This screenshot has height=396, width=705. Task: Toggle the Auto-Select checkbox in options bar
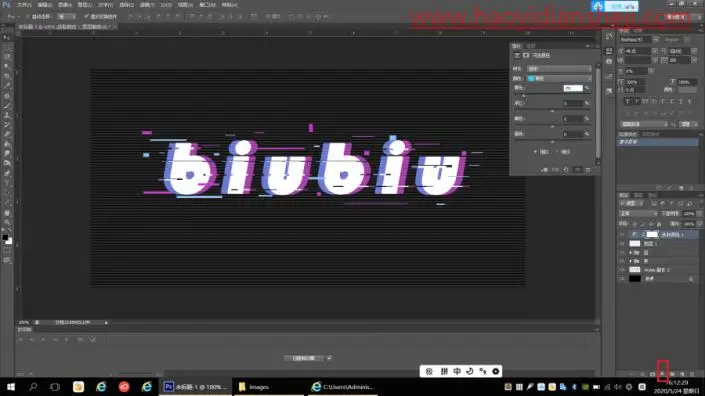coord(28,17)
